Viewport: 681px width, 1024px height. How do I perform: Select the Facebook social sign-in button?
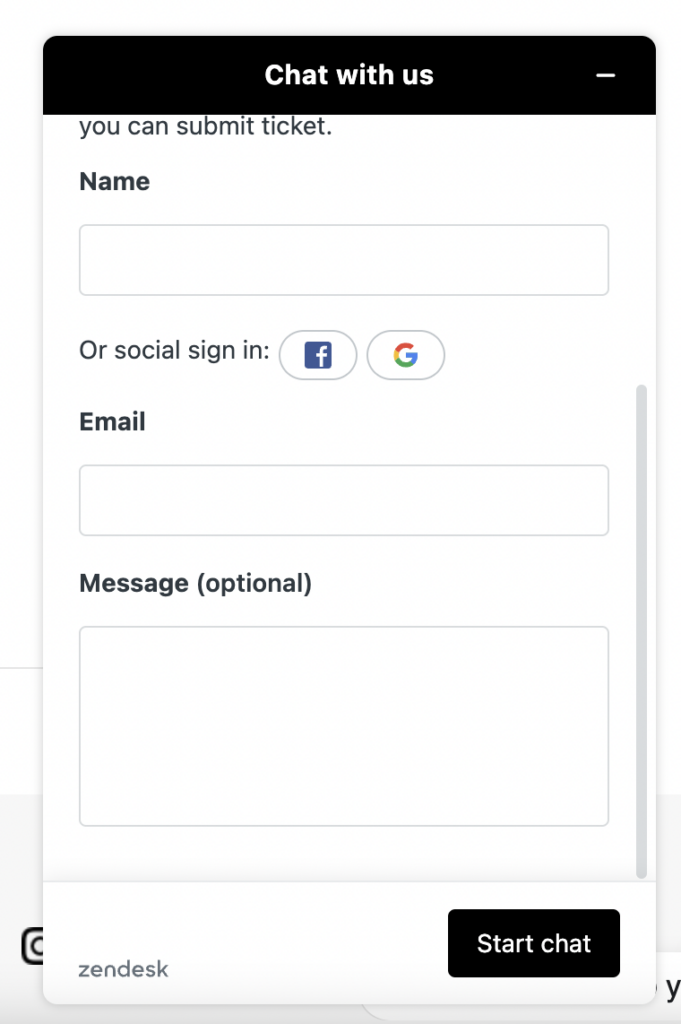click(318, 355)
